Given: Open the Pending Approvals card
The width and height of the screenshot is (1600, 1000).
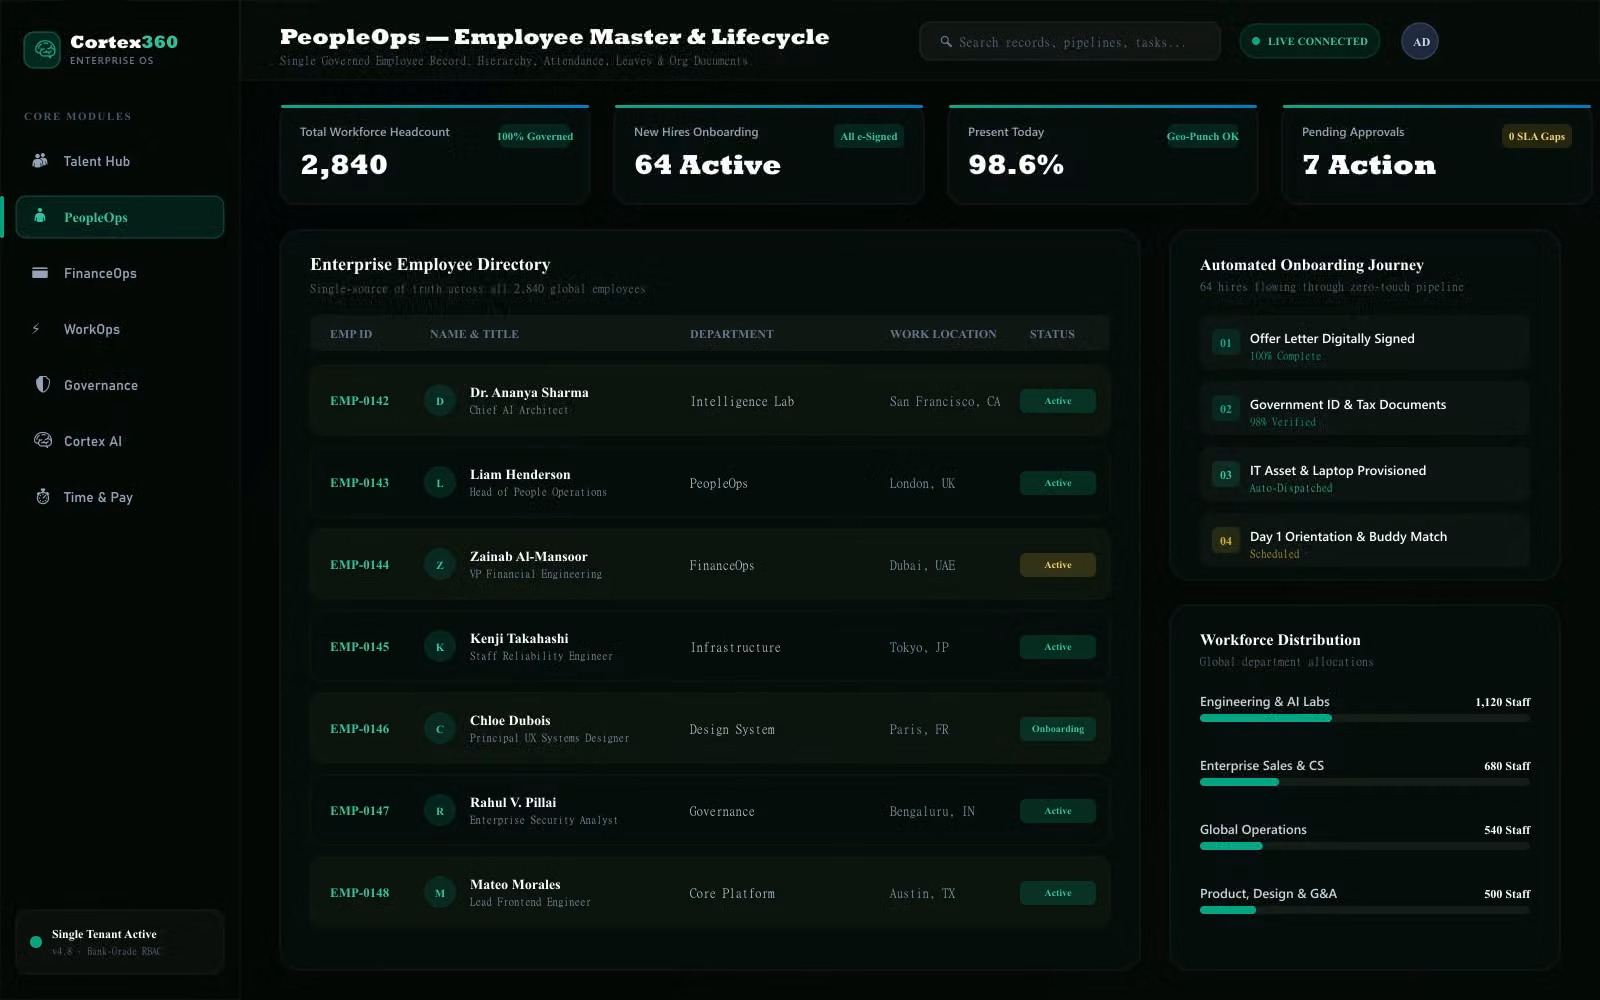Looking at the screenshot, I should coord(1436,154).
